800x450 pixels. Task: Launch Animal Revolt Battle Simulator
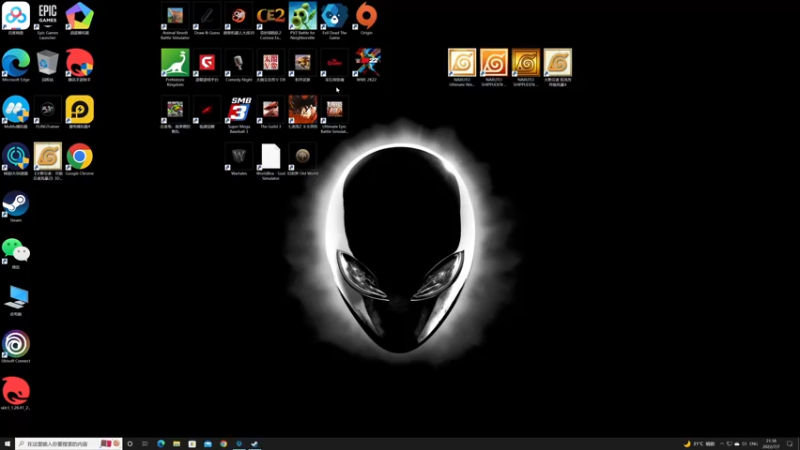(x=175, y=20)
